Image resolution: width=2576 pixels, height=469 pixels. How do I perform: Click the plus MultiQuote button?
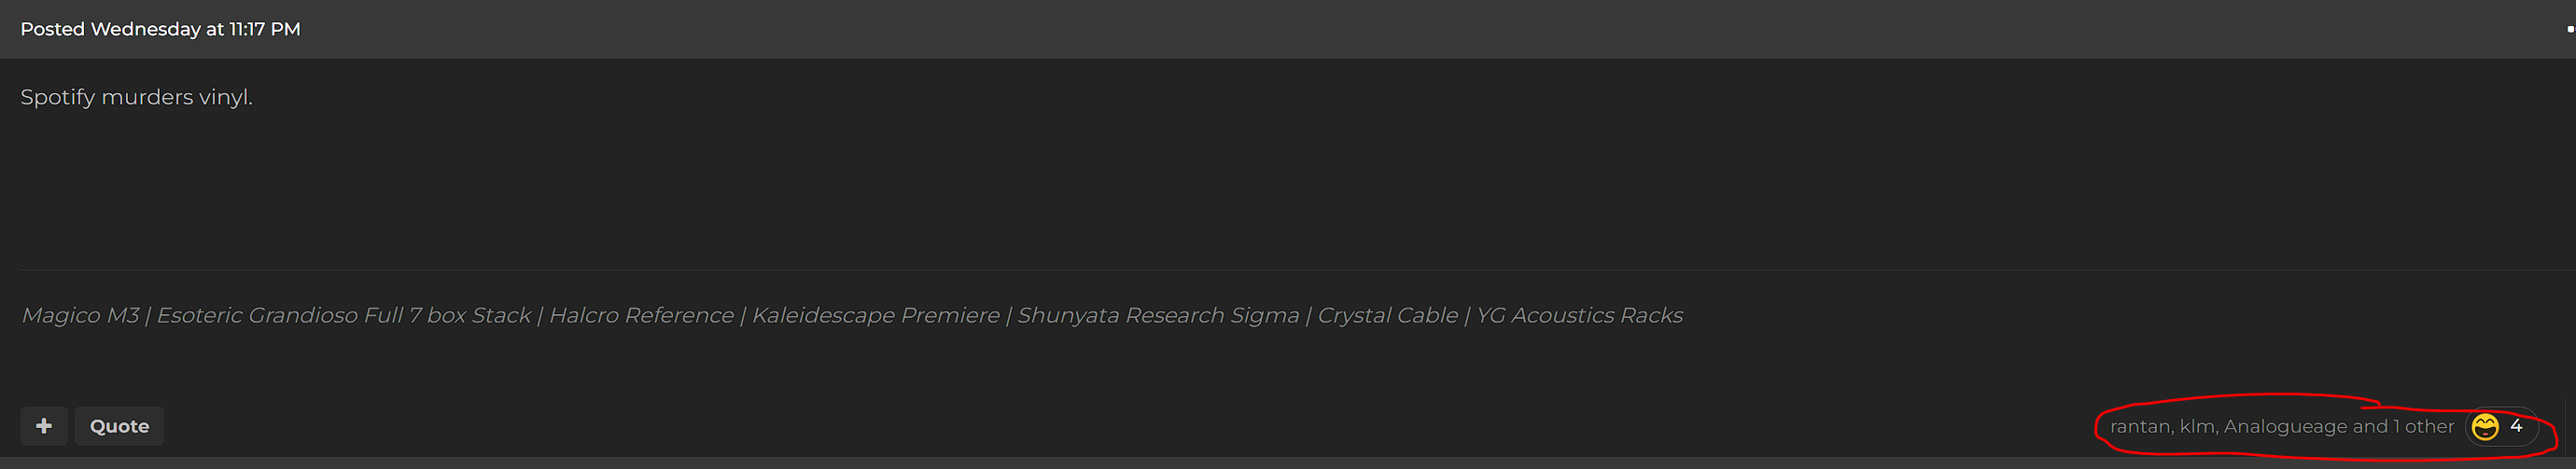tap(44, 426)
